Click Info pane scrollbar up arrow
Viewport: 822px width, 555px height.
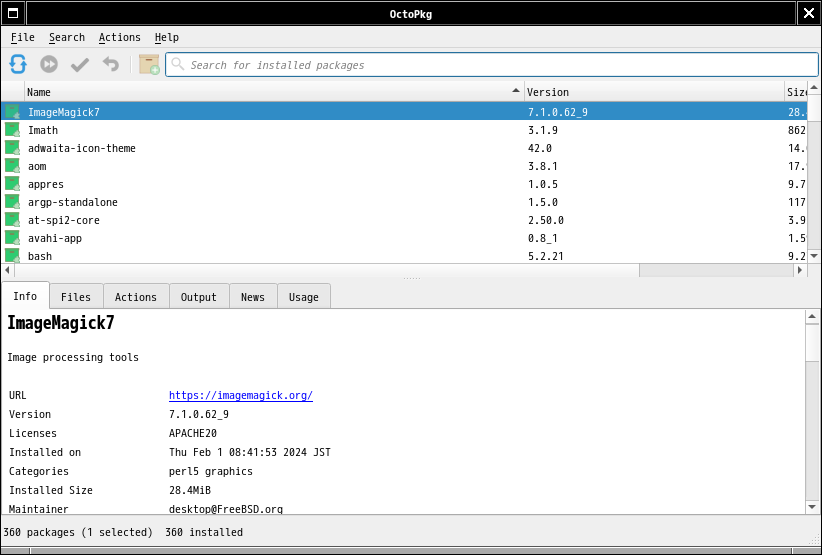812,316
